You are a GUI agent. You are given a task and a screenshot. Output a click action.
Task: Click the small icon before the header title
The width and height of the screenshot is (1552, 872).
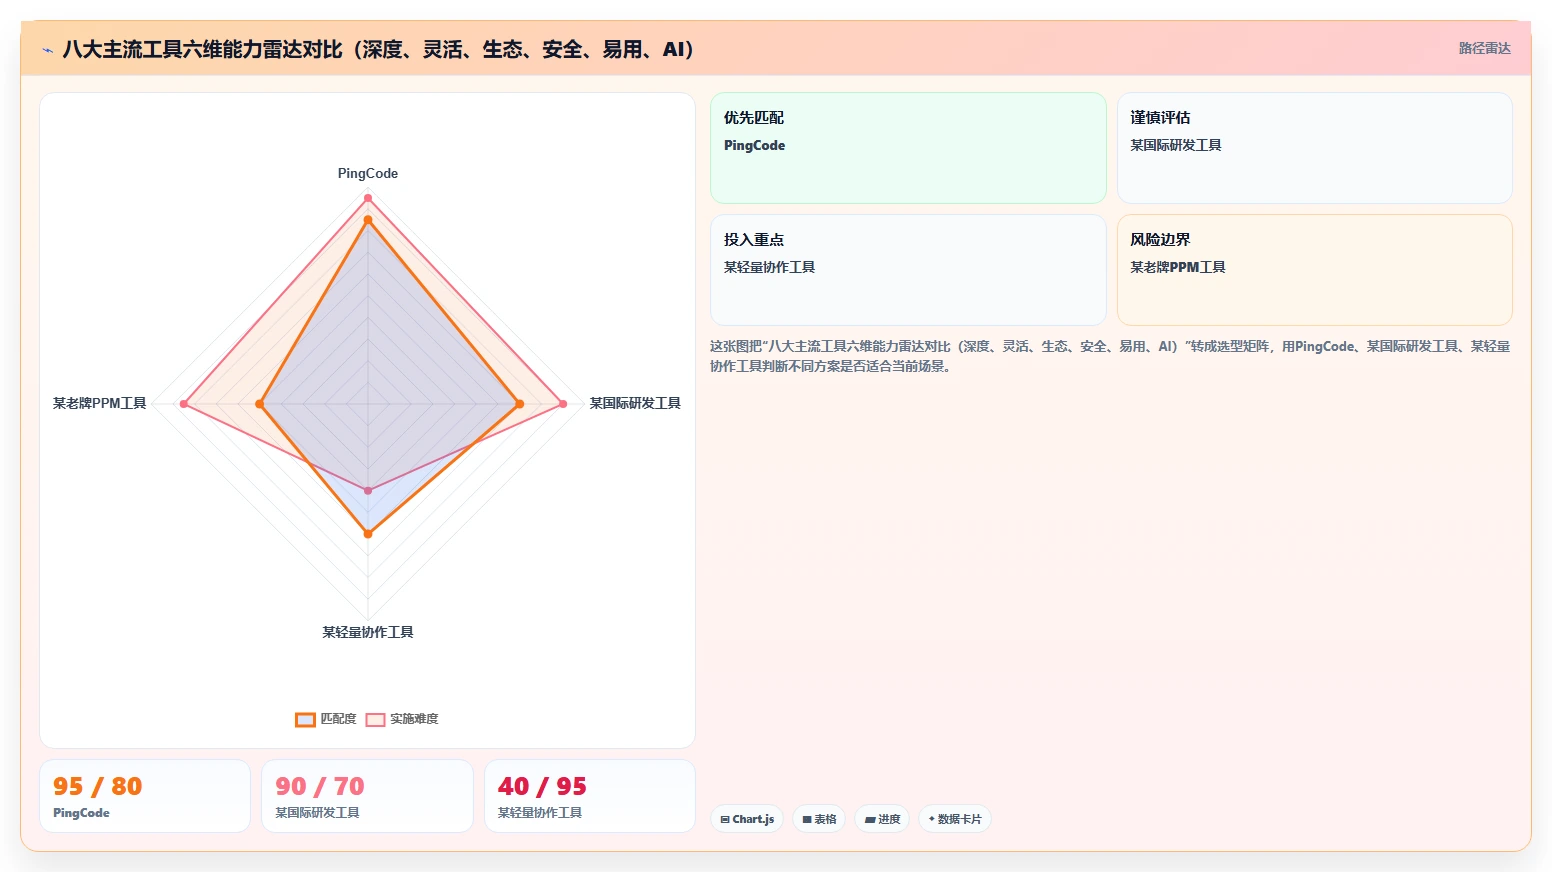pyautogui.click(x=47, y=50)
